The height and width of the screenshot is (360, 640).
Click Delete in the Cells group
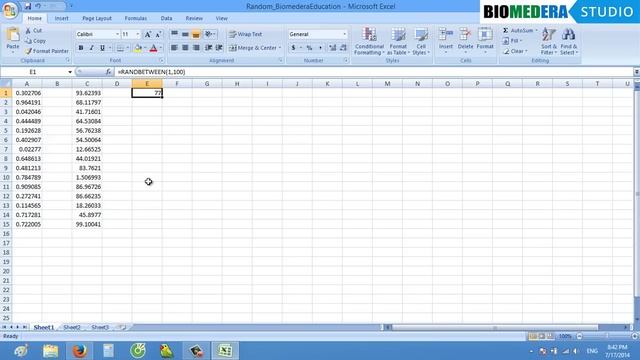(x=465, y=41)
